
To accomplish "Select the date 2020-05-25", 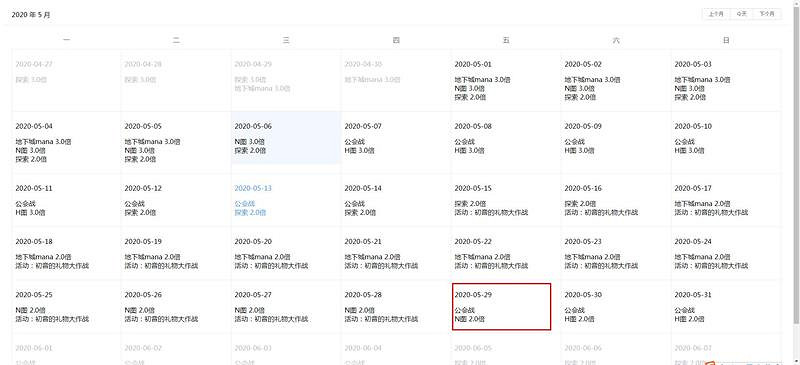I will click(x=34, y=295).
